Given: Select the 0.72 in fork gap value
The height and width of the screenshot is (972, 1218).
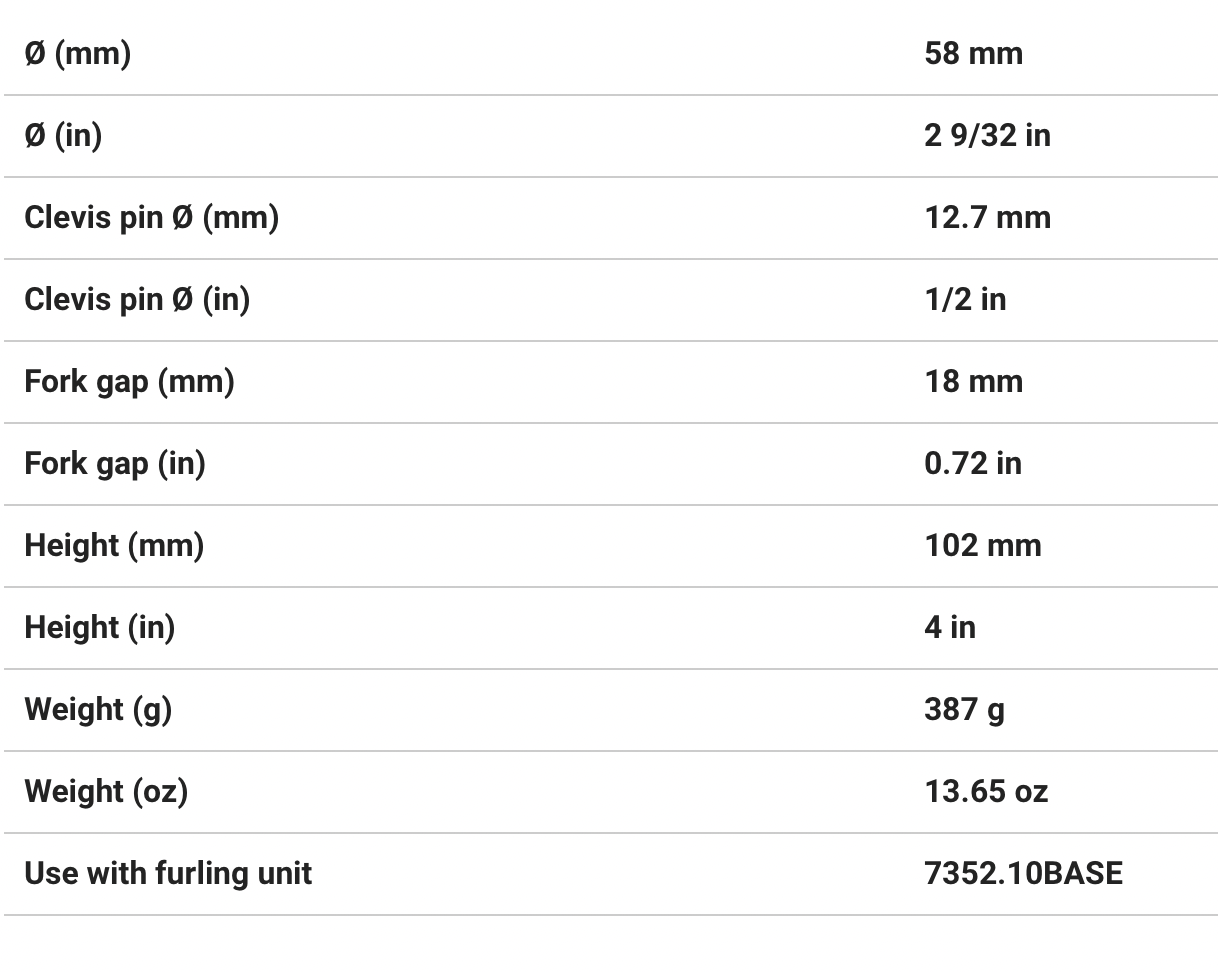Looking at the screenshot, I should 973,463.
